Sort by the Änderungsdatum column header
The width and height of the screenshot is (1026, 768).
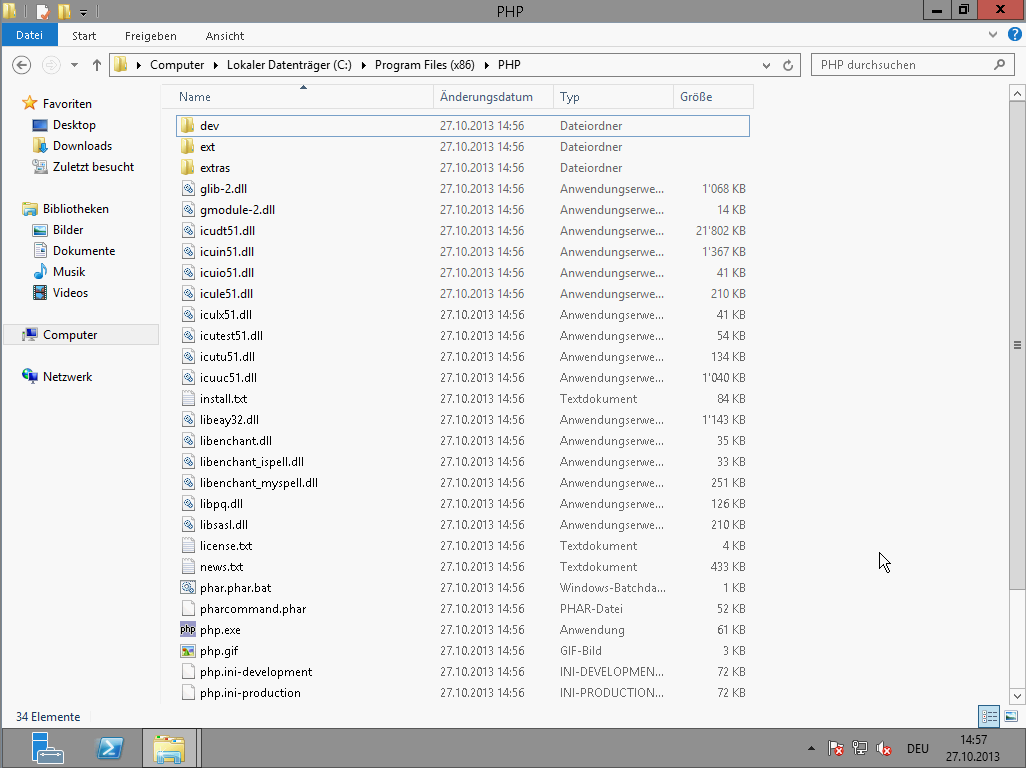493,97
